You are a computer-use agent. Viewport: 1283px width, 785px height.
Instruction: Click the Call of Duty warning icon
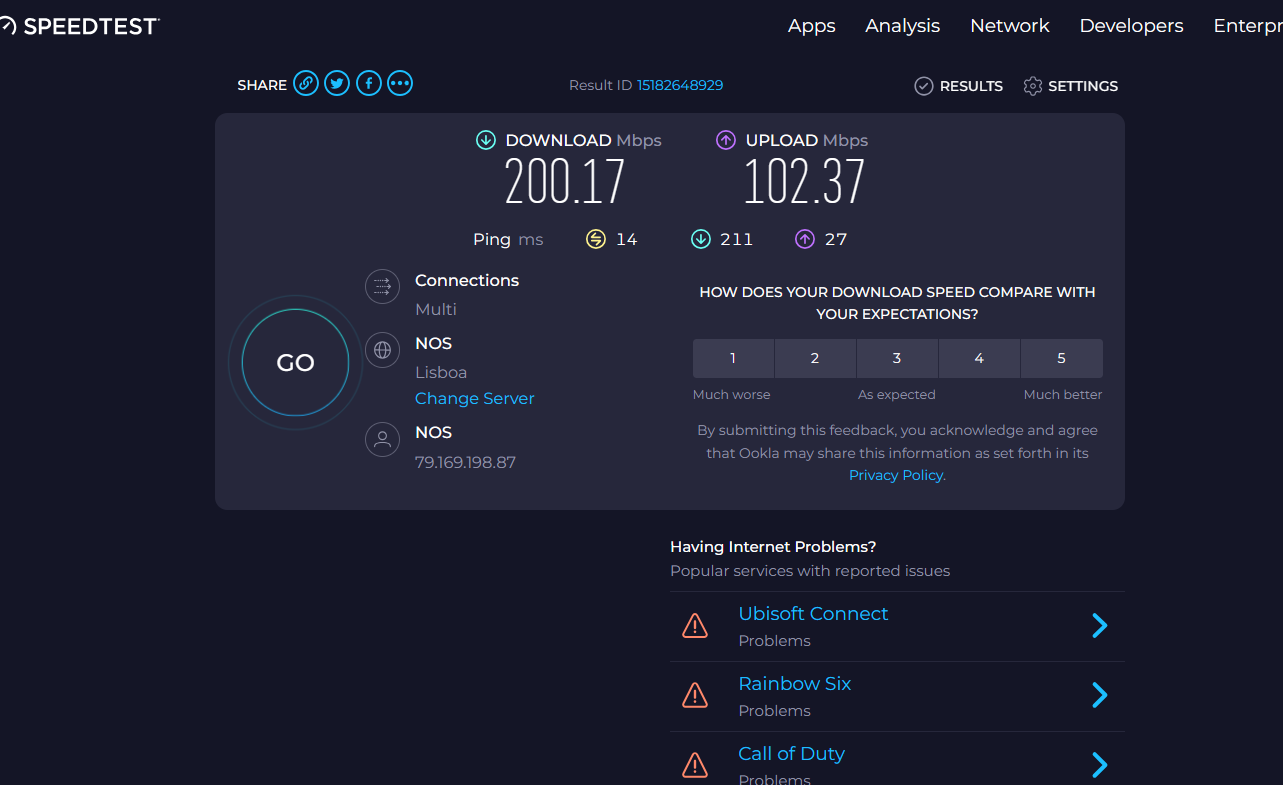(695, 765)
